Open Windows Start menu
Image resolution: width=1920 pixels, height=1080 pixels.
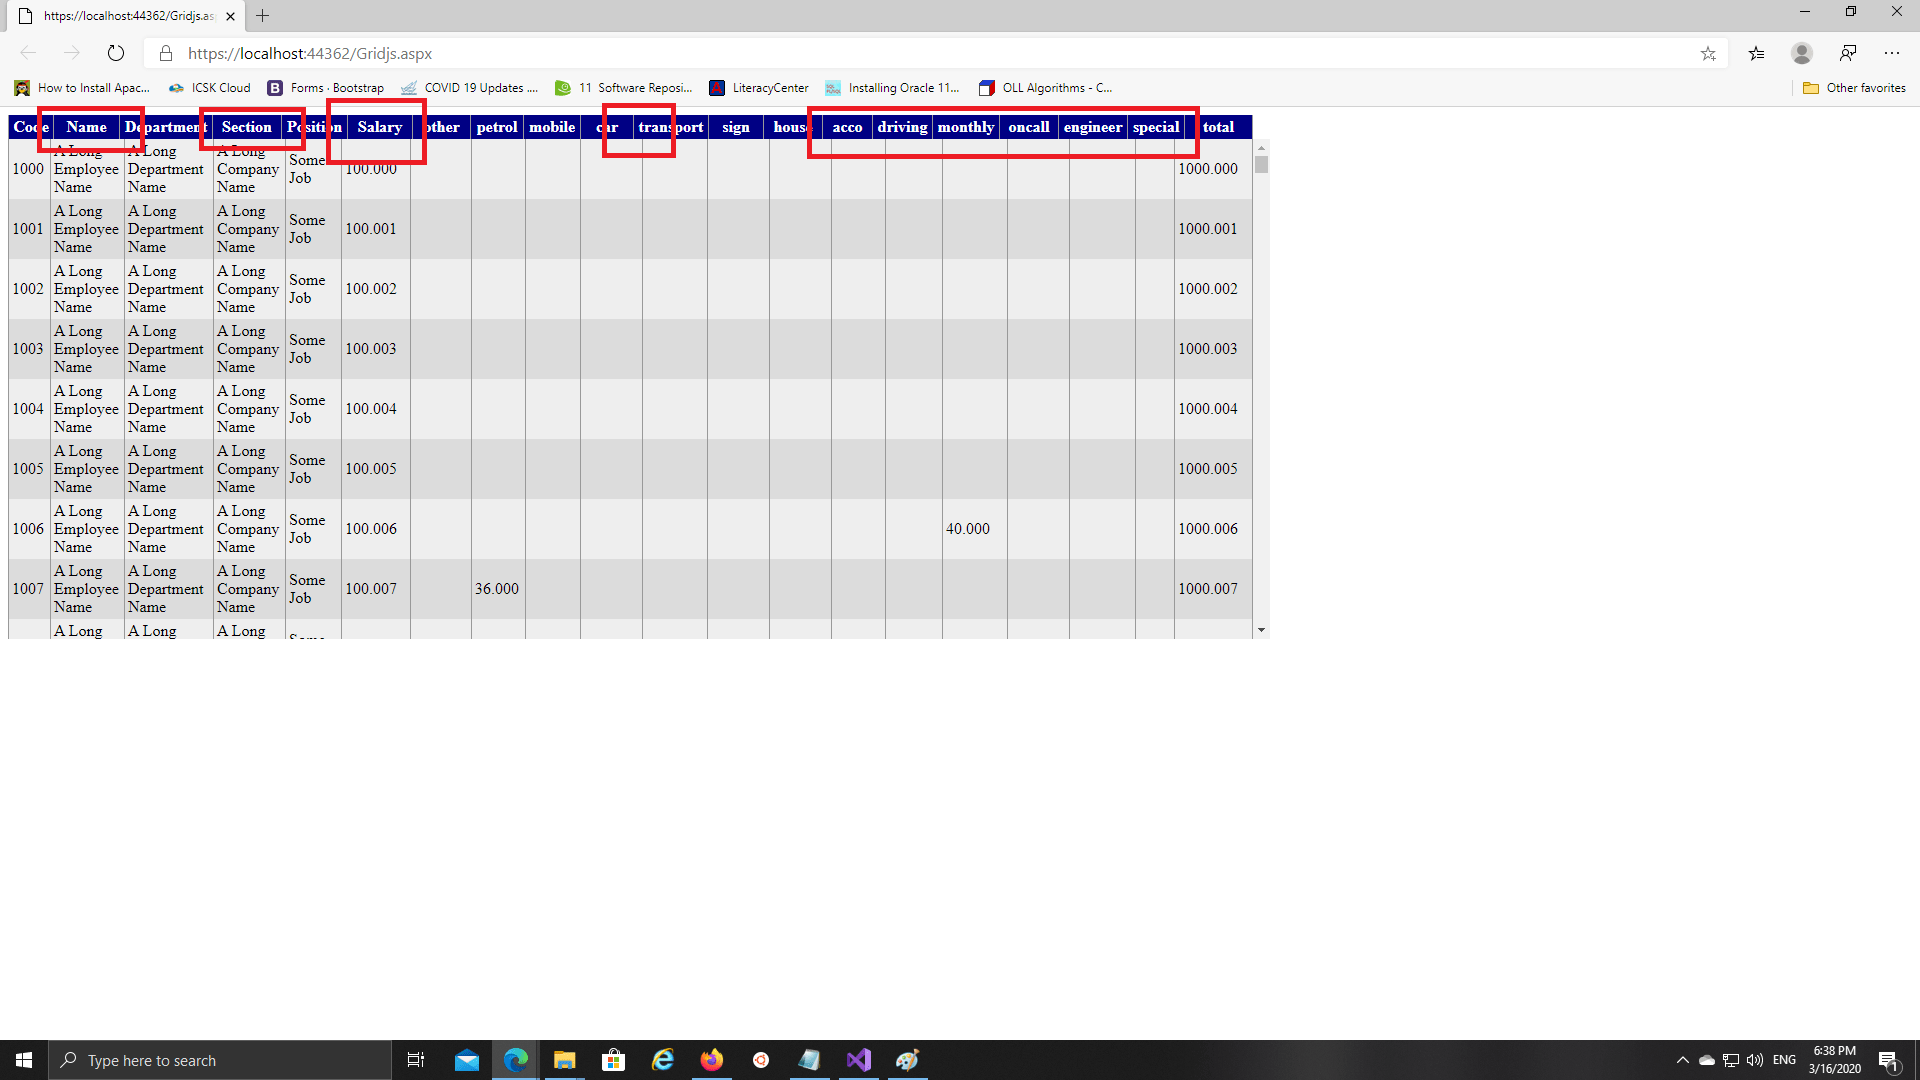click(24, 1060)
